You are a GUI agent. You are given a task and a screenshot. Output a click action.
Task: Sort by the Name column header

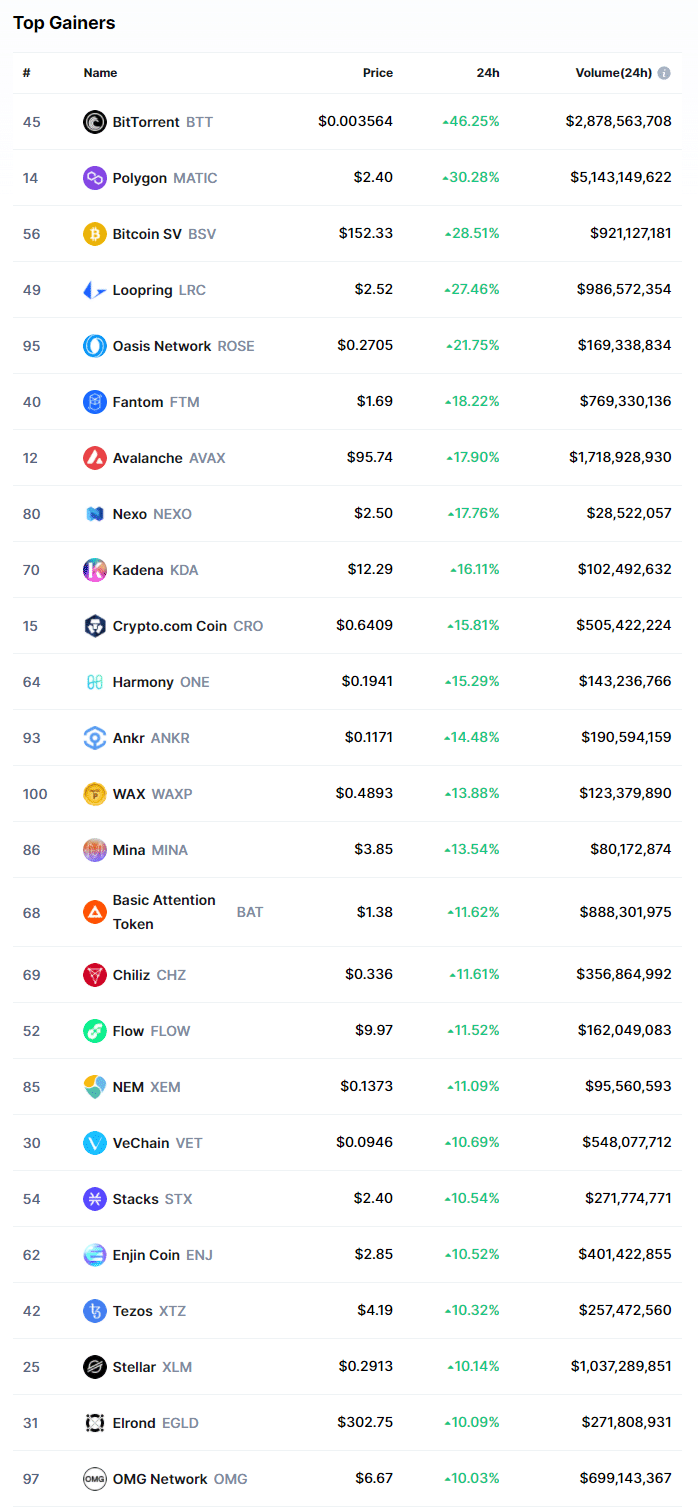pos(100,73)
